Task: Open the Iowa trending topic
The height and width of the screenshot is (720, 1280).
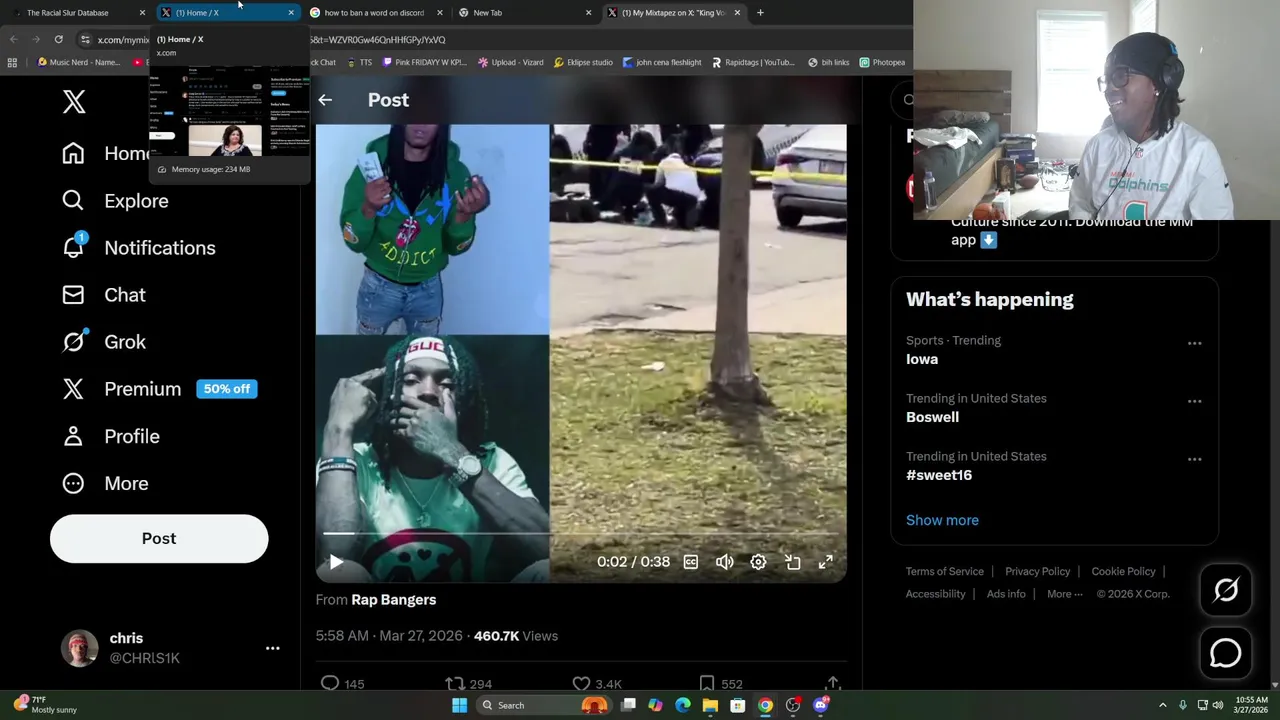Action: (1054, 350)
